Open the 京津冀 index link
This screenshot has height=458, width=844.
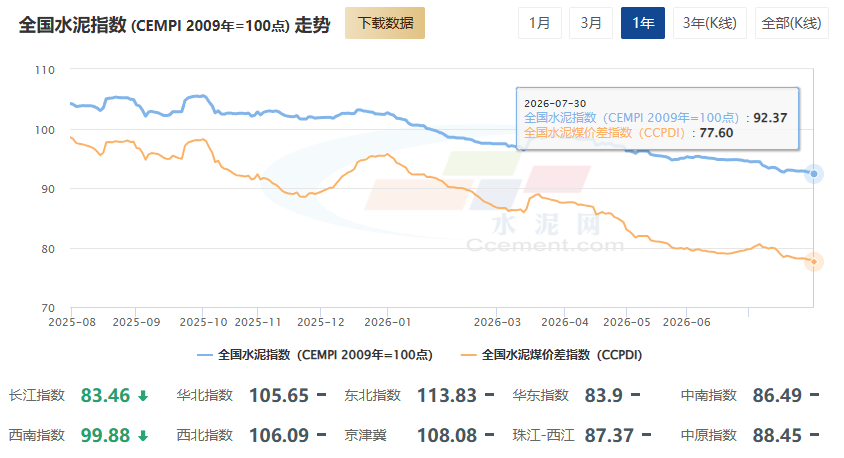[x=365, y=435]
